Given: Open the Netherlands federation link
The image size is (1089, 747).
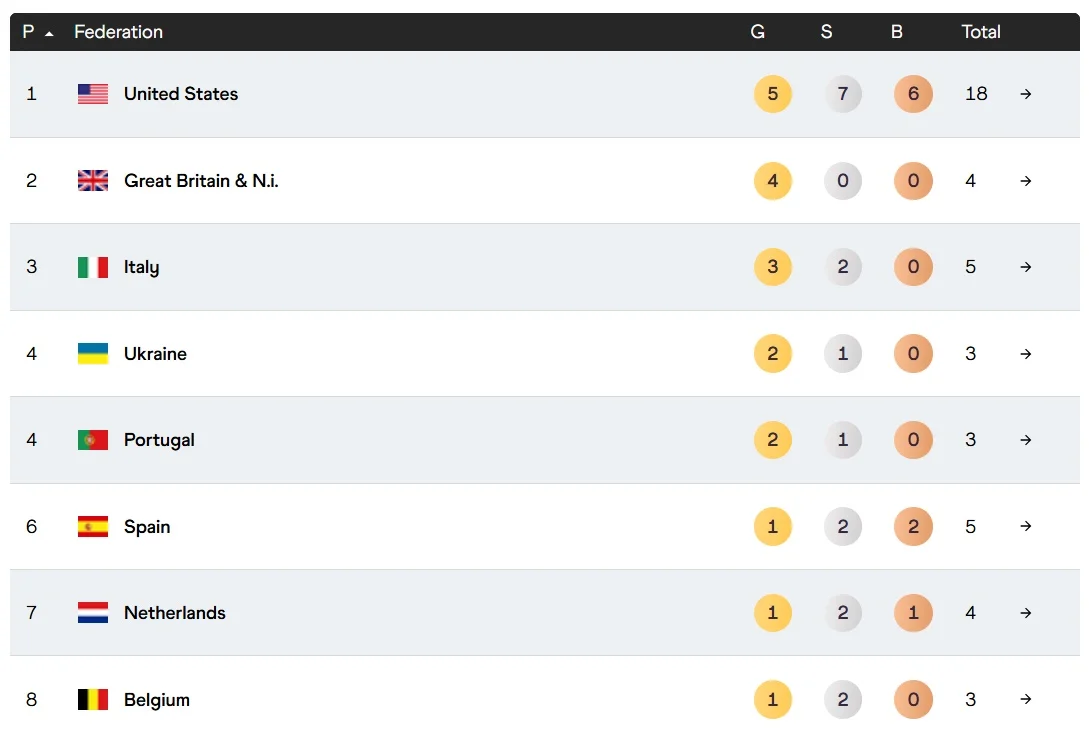Looking at the screenshot, I should [175, 613].
